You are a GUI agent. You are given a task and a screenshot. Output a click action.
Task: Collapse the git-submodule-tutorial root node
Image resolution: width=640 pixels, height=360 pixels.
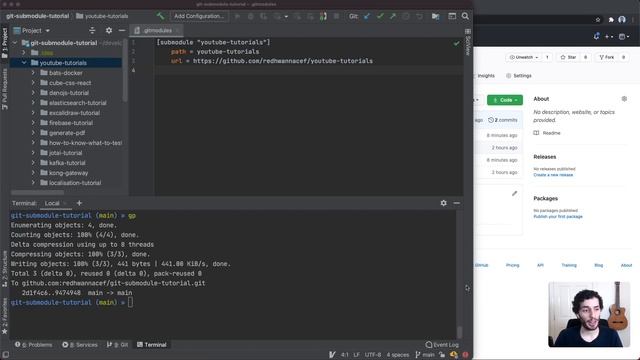tap(15, 42)
